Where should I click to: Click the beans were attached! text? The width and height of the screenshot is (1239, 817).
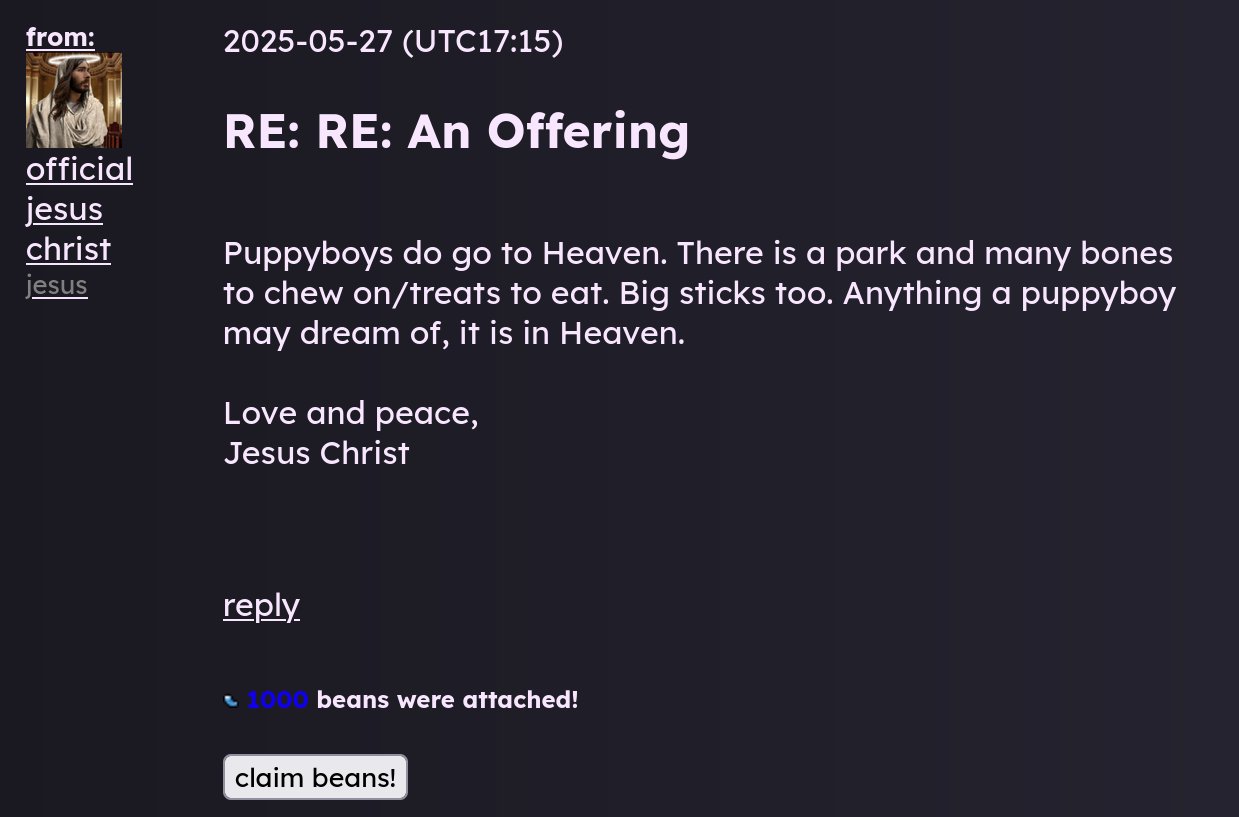pos(447,700)
